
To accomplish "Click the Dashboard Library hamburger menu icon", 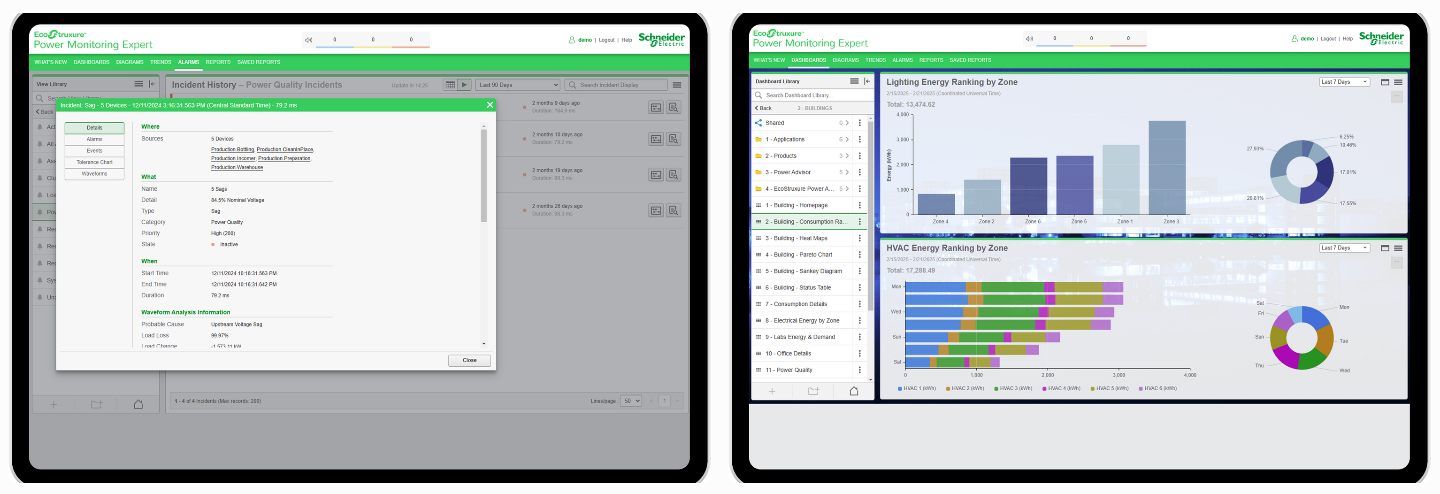I will pos(854,81).
